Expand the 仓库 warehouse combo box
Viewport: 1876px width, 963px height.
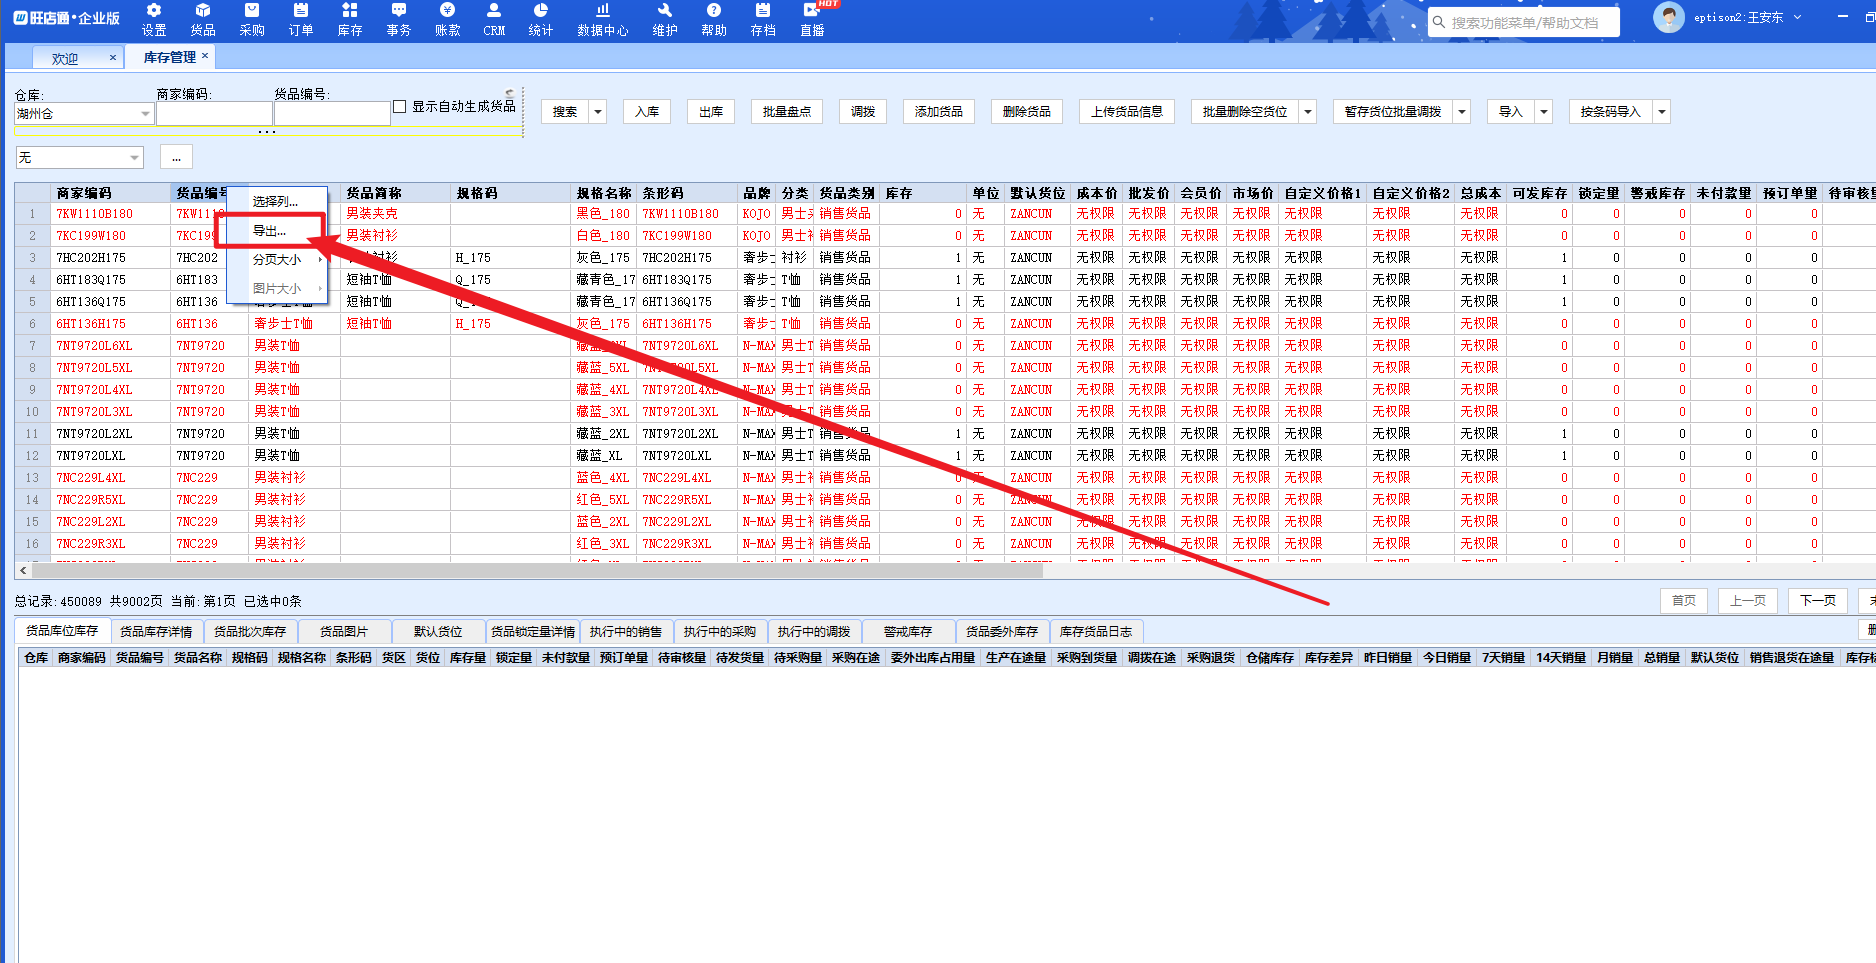point(145,114)
